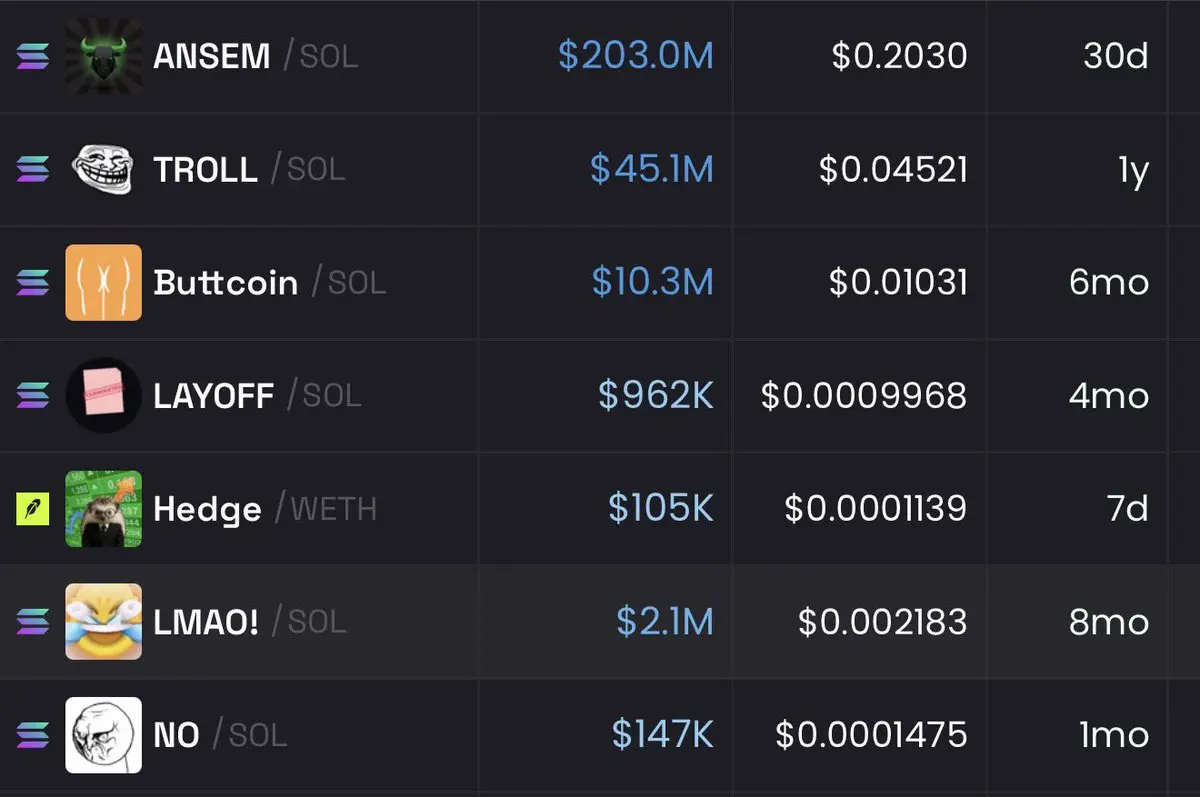Click TROLL's $0.04521 price cell
The width and height of the screenshot is (1200, 797).
(893, 169)
